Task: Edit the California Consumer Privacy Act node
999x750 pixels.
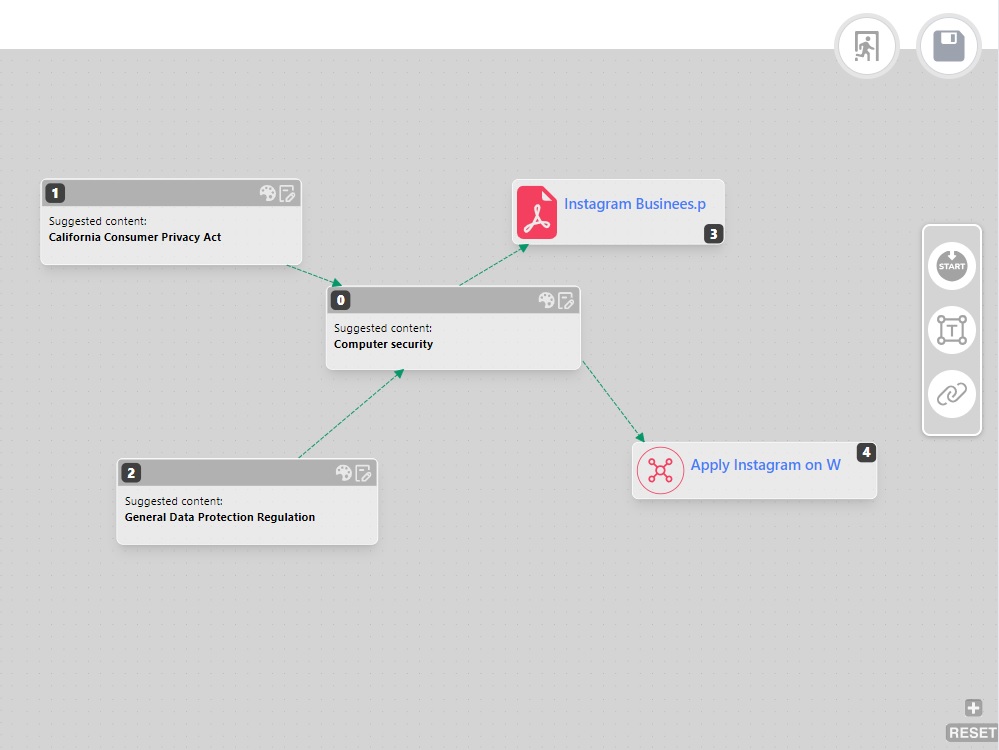Action: pyautogui.click(x=287, y=193)
